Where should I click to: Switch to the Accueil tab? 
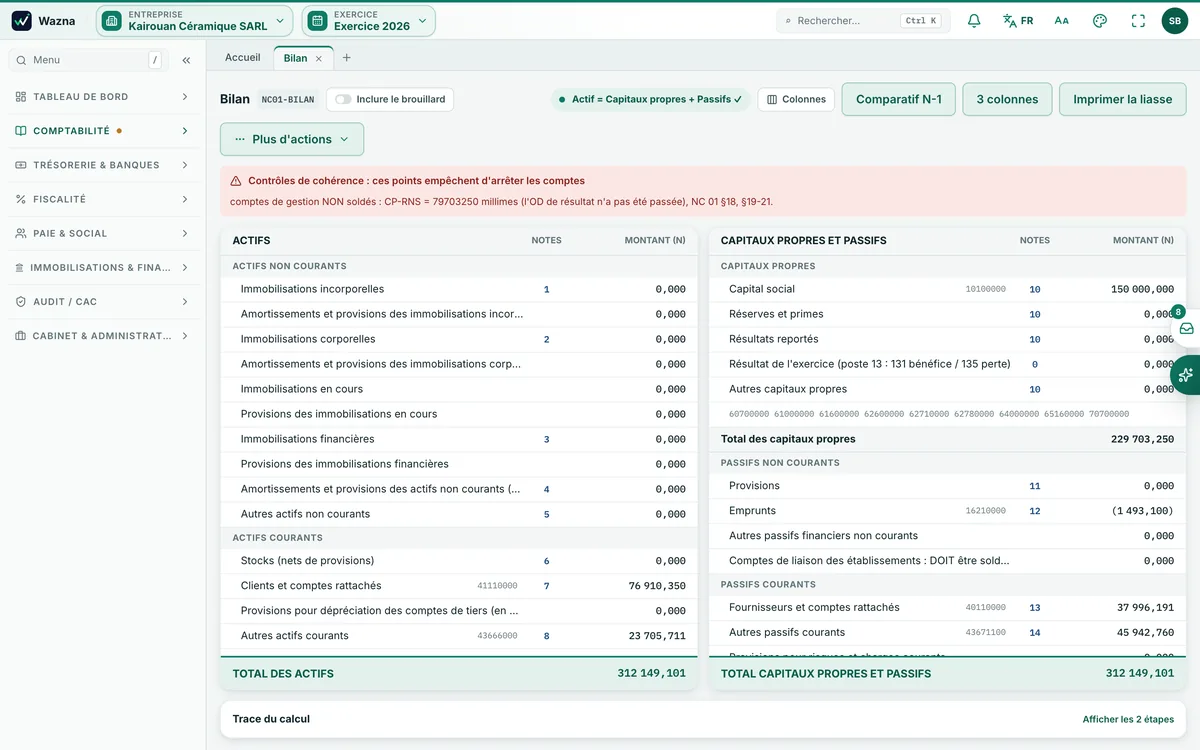coord(243,58)
